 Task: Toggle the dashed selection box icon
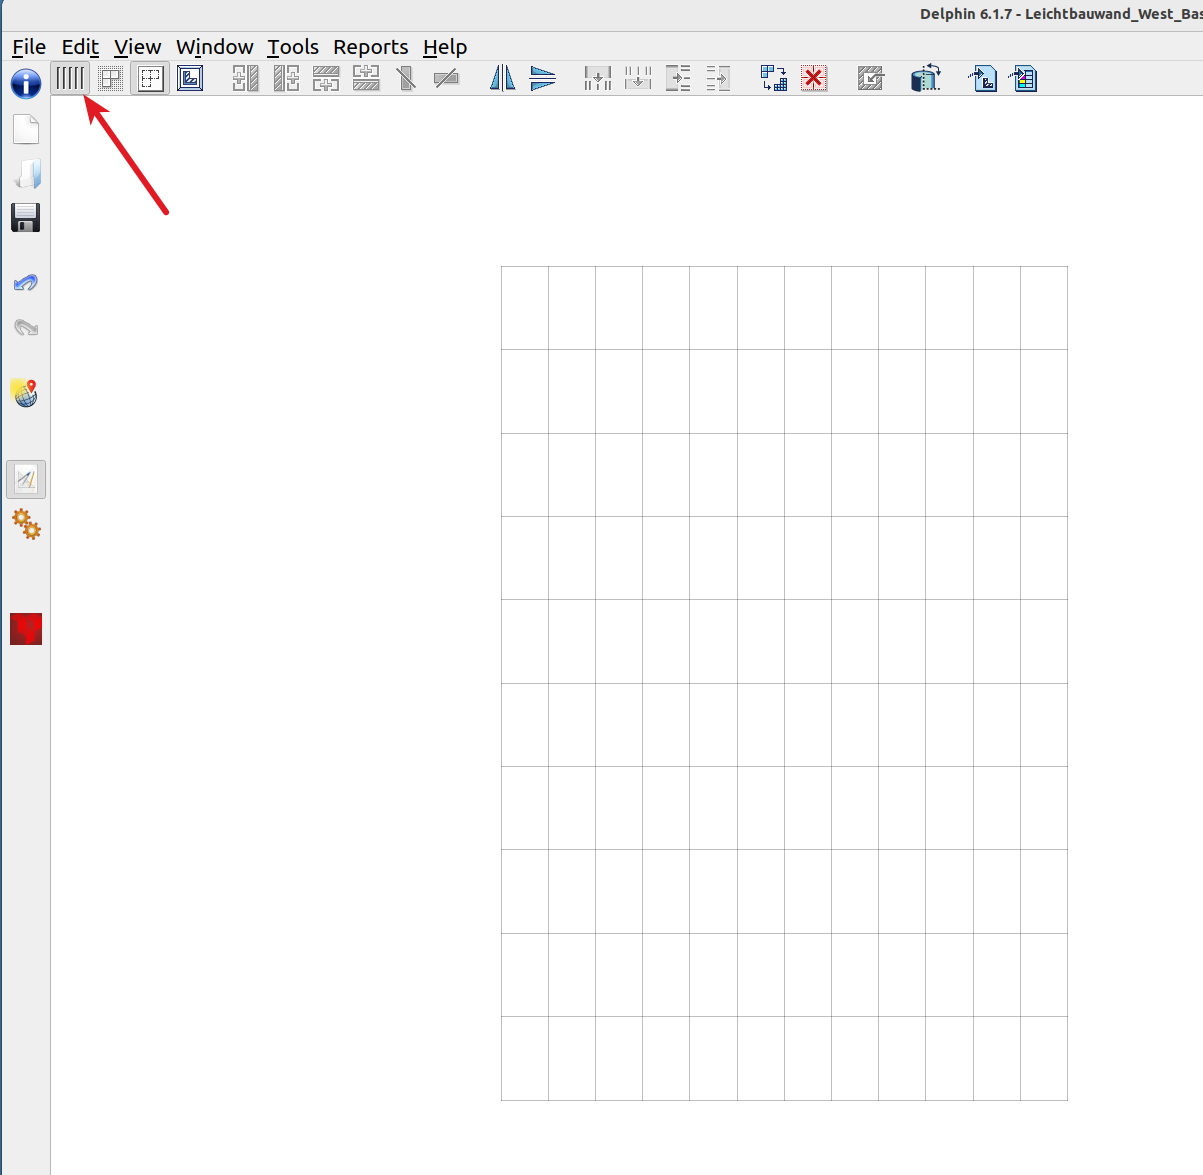(x=150, y=78)
